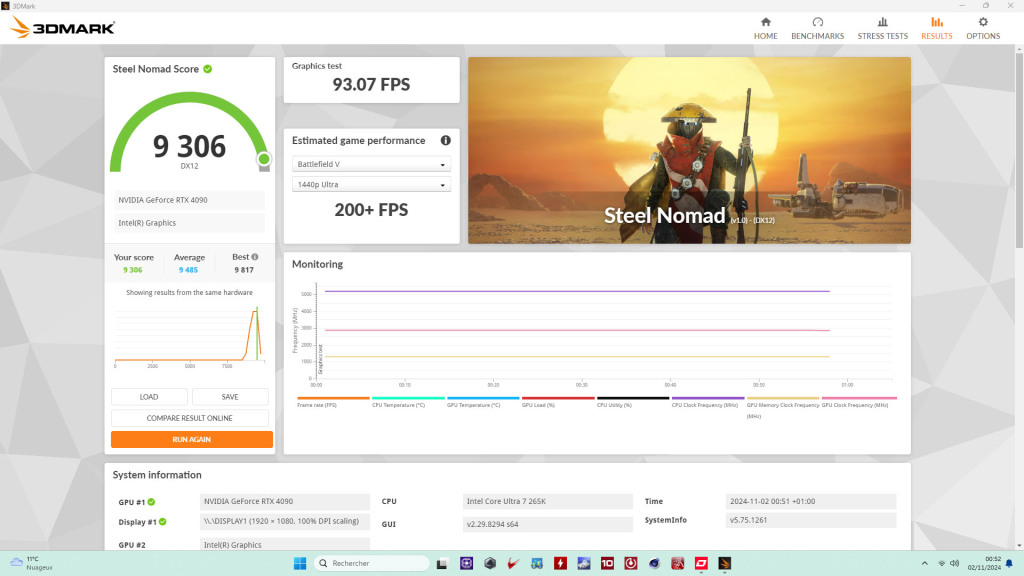Click the Best score 9 817
This screenshot has width=1024, height=576.
click(244, 270)
